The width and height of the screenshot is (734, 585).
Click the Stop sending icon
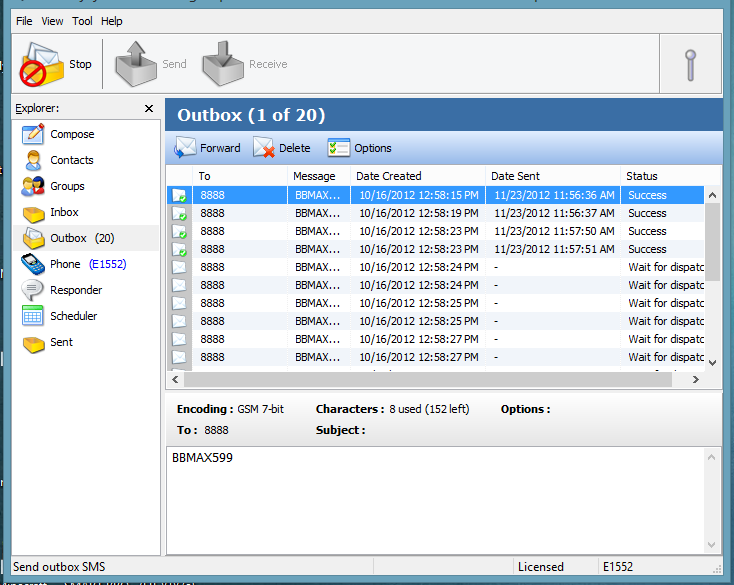[42, 65]
